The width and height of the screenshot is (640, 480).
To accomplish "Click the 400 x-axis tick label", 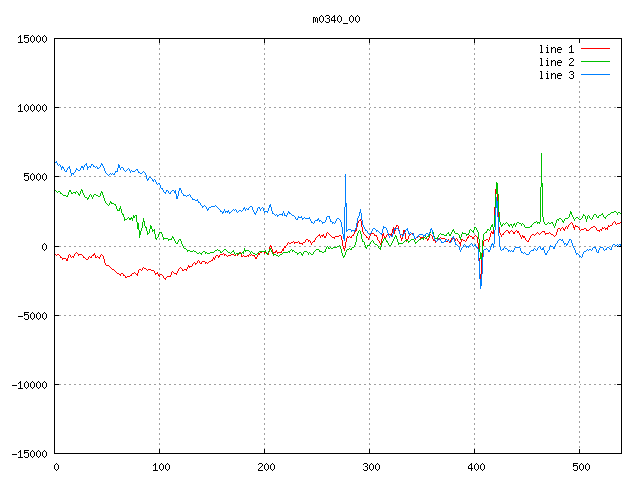I will 475,466.
